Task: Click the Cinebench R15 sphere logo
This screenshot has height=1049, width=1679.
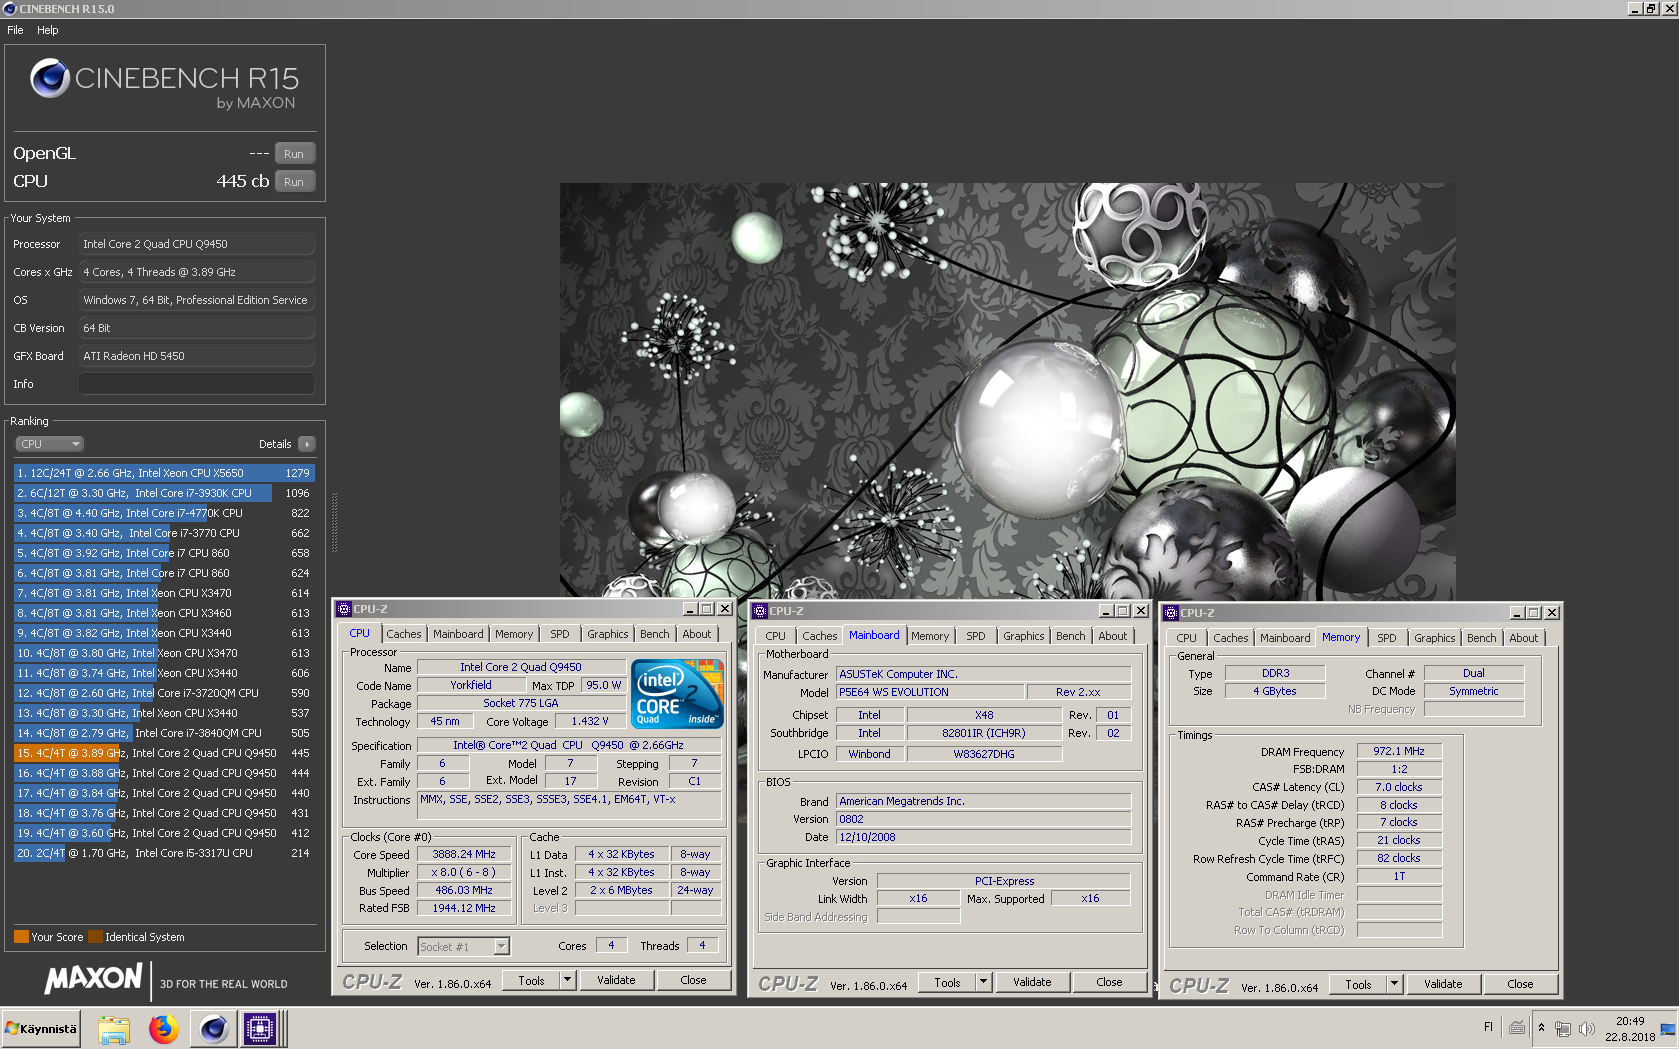Action: (49, 78)
